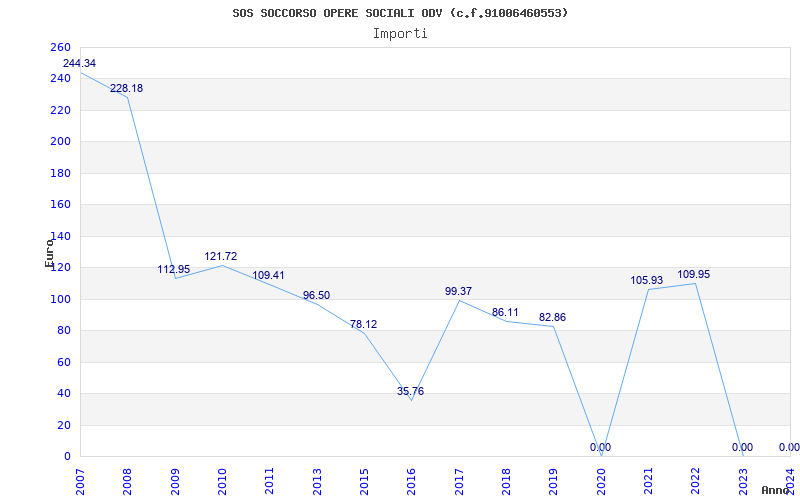
Task: Click the 0.00 label above 2020
Action: 600,447
